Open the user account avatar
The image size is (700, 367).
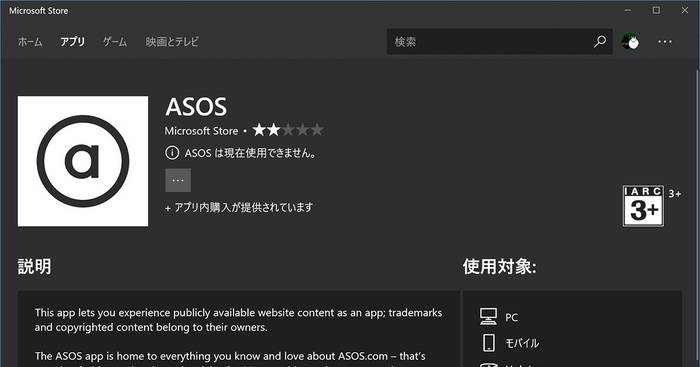tap(630, 42)
